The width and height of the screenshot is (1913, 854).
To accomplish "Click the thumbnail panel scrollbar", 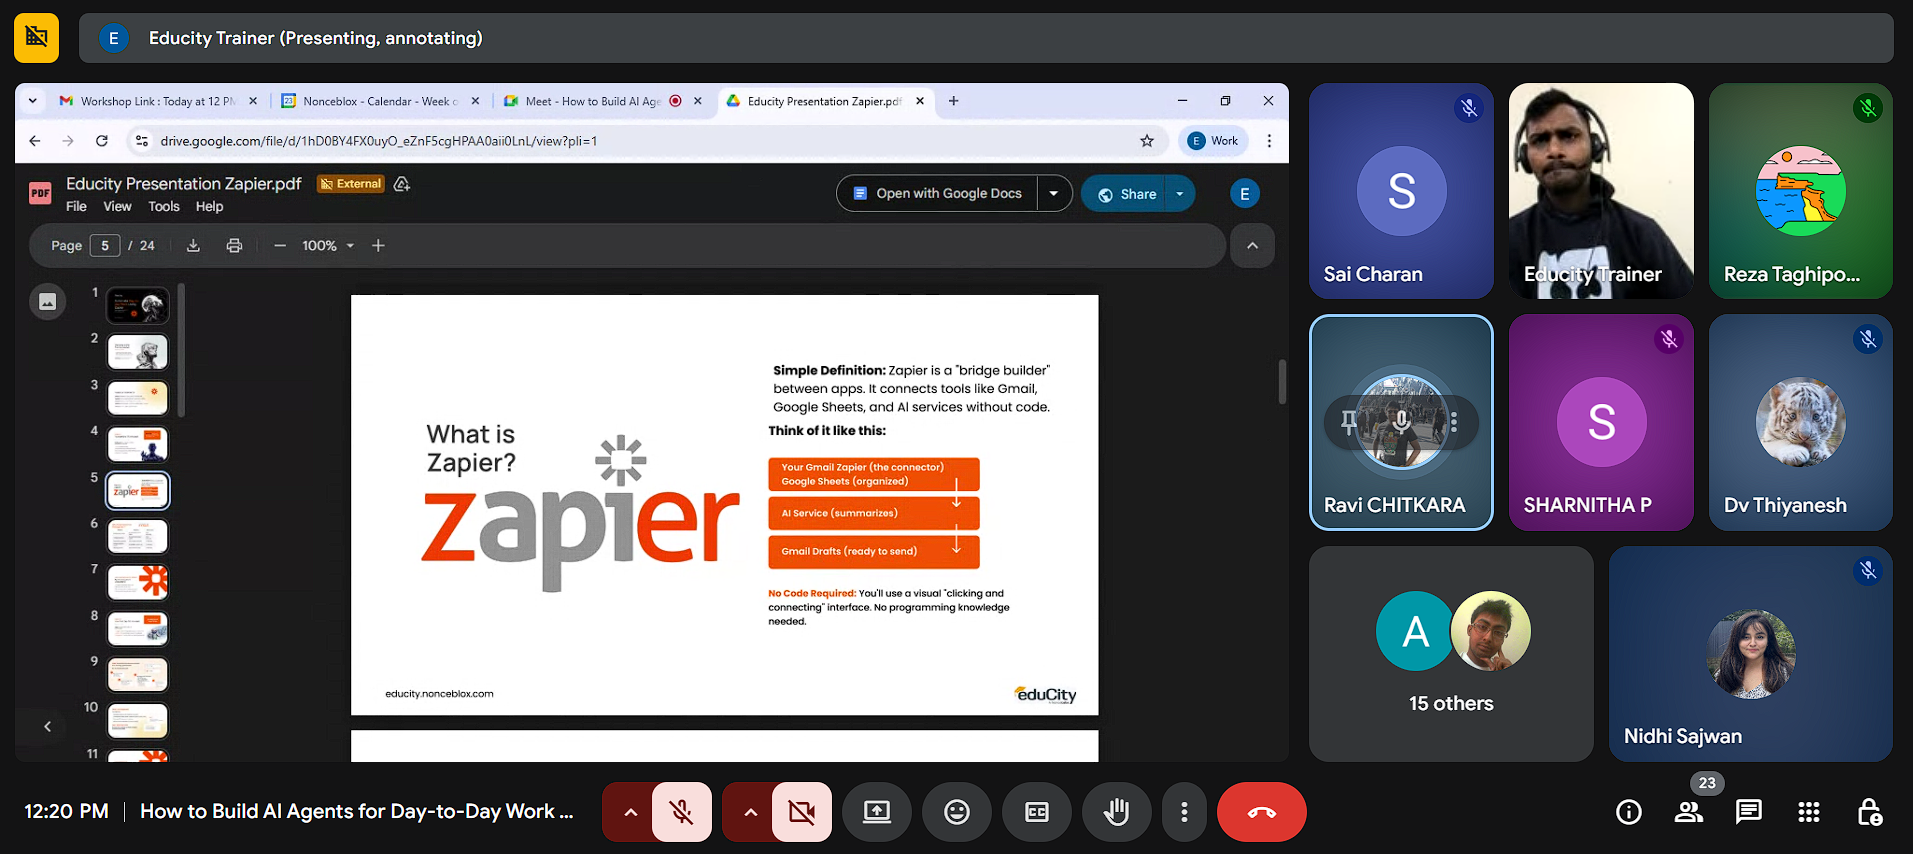I will click(181, 351).
